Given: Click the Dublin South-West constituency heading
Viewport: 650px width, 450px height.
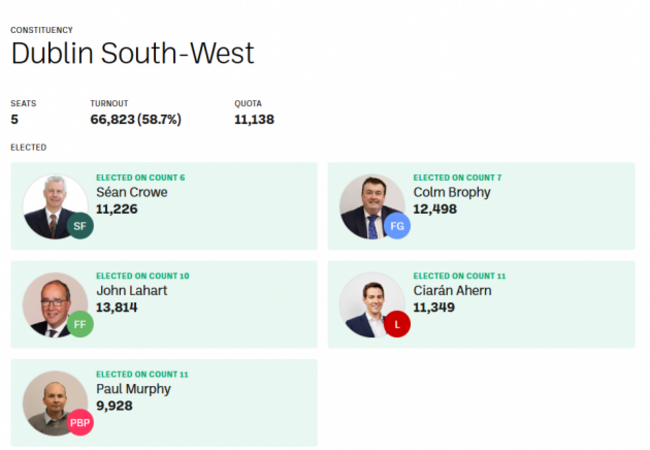Looking at the screenshot, I should click(133, 53).
